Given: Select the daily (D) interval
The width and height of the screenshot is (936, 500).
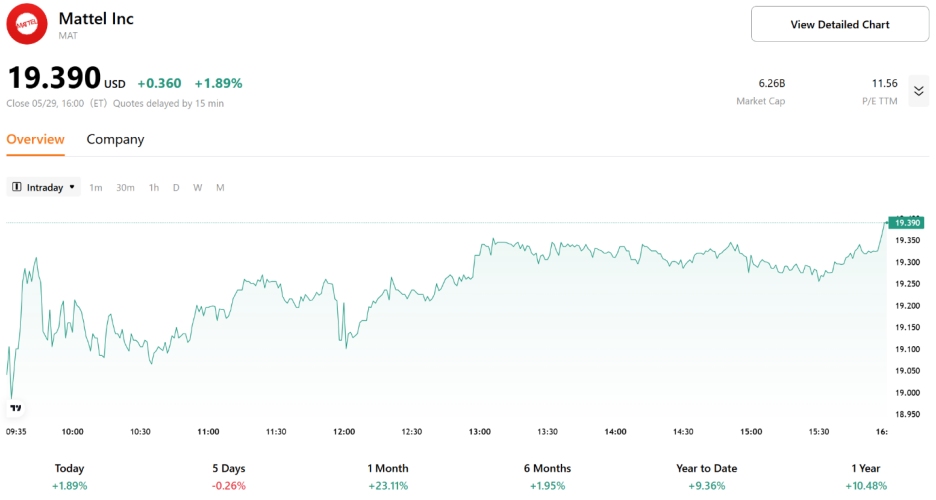Looking at the screenshot, I should pos(176,188).
